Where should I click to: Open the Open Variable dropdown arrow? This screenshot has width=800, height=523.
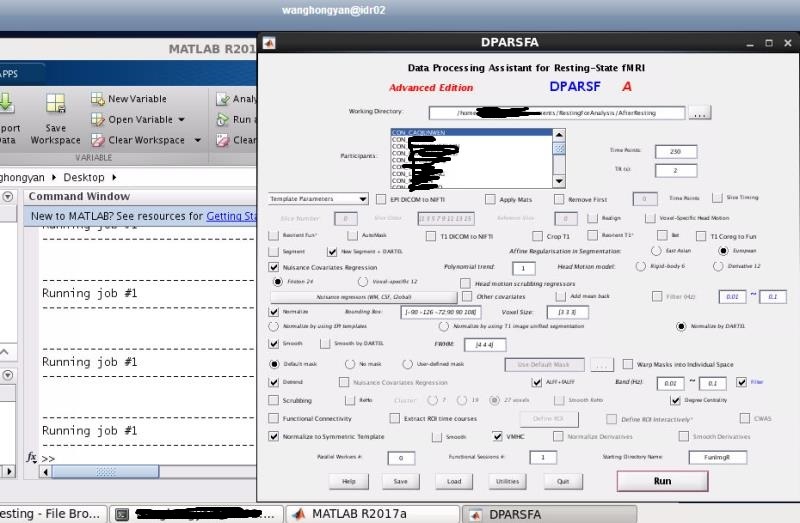click(181, 119)
